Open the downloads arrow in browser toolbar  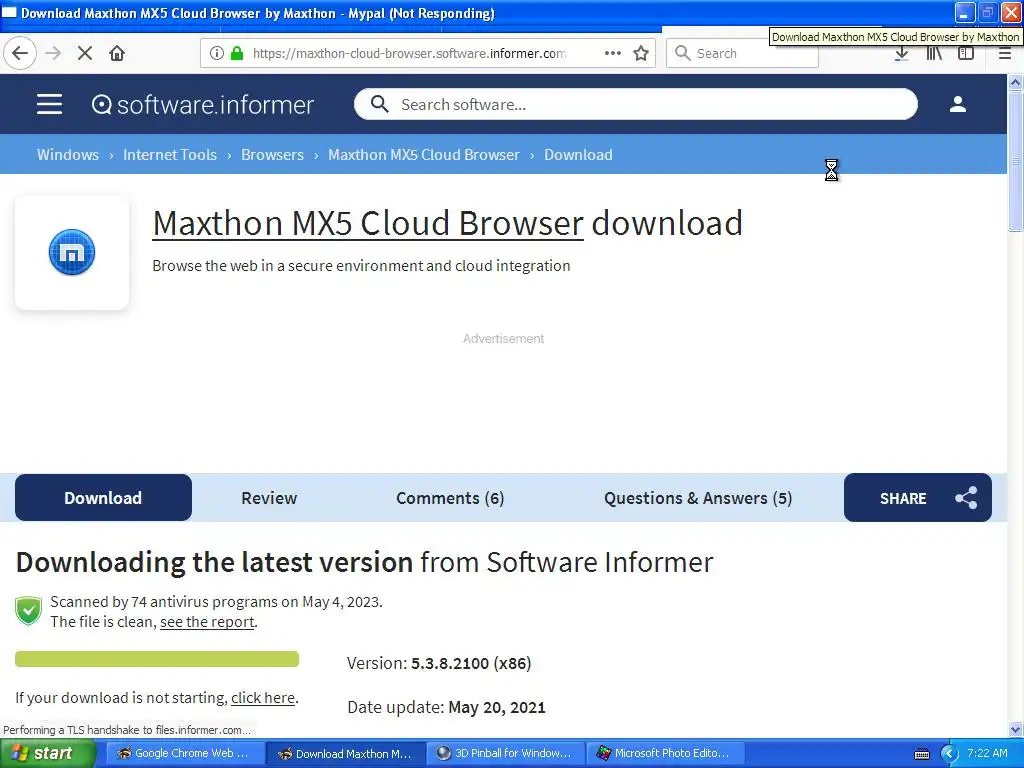coord(901,54)
